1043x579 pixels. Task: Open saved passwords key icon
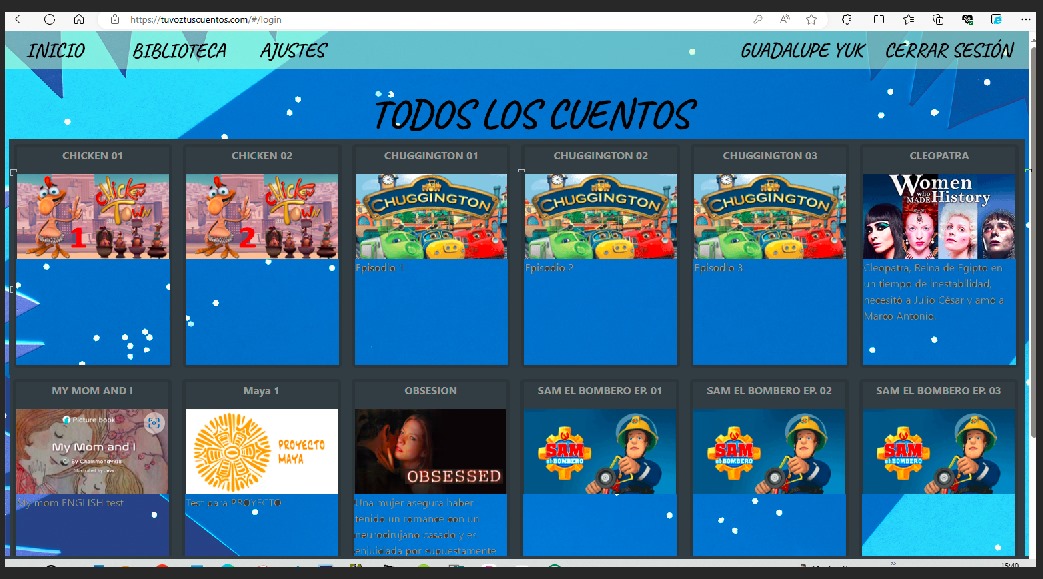pos(757,19)
